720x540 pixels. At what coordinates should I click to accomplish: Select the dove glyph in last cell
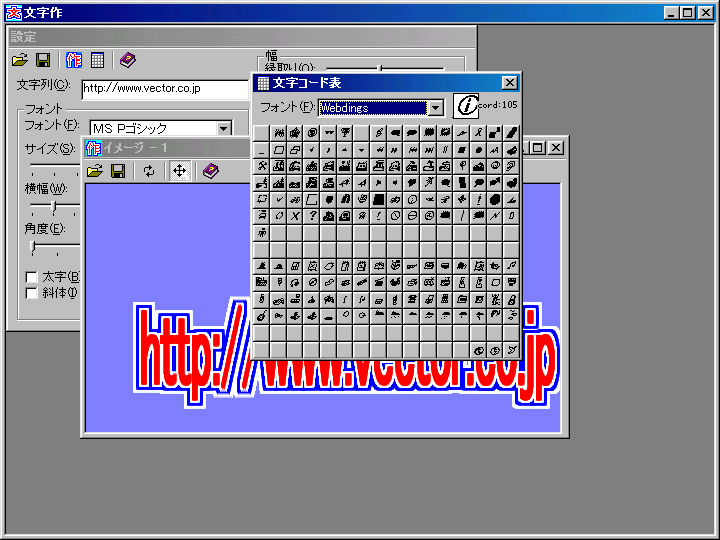click(x=511, y=350)
